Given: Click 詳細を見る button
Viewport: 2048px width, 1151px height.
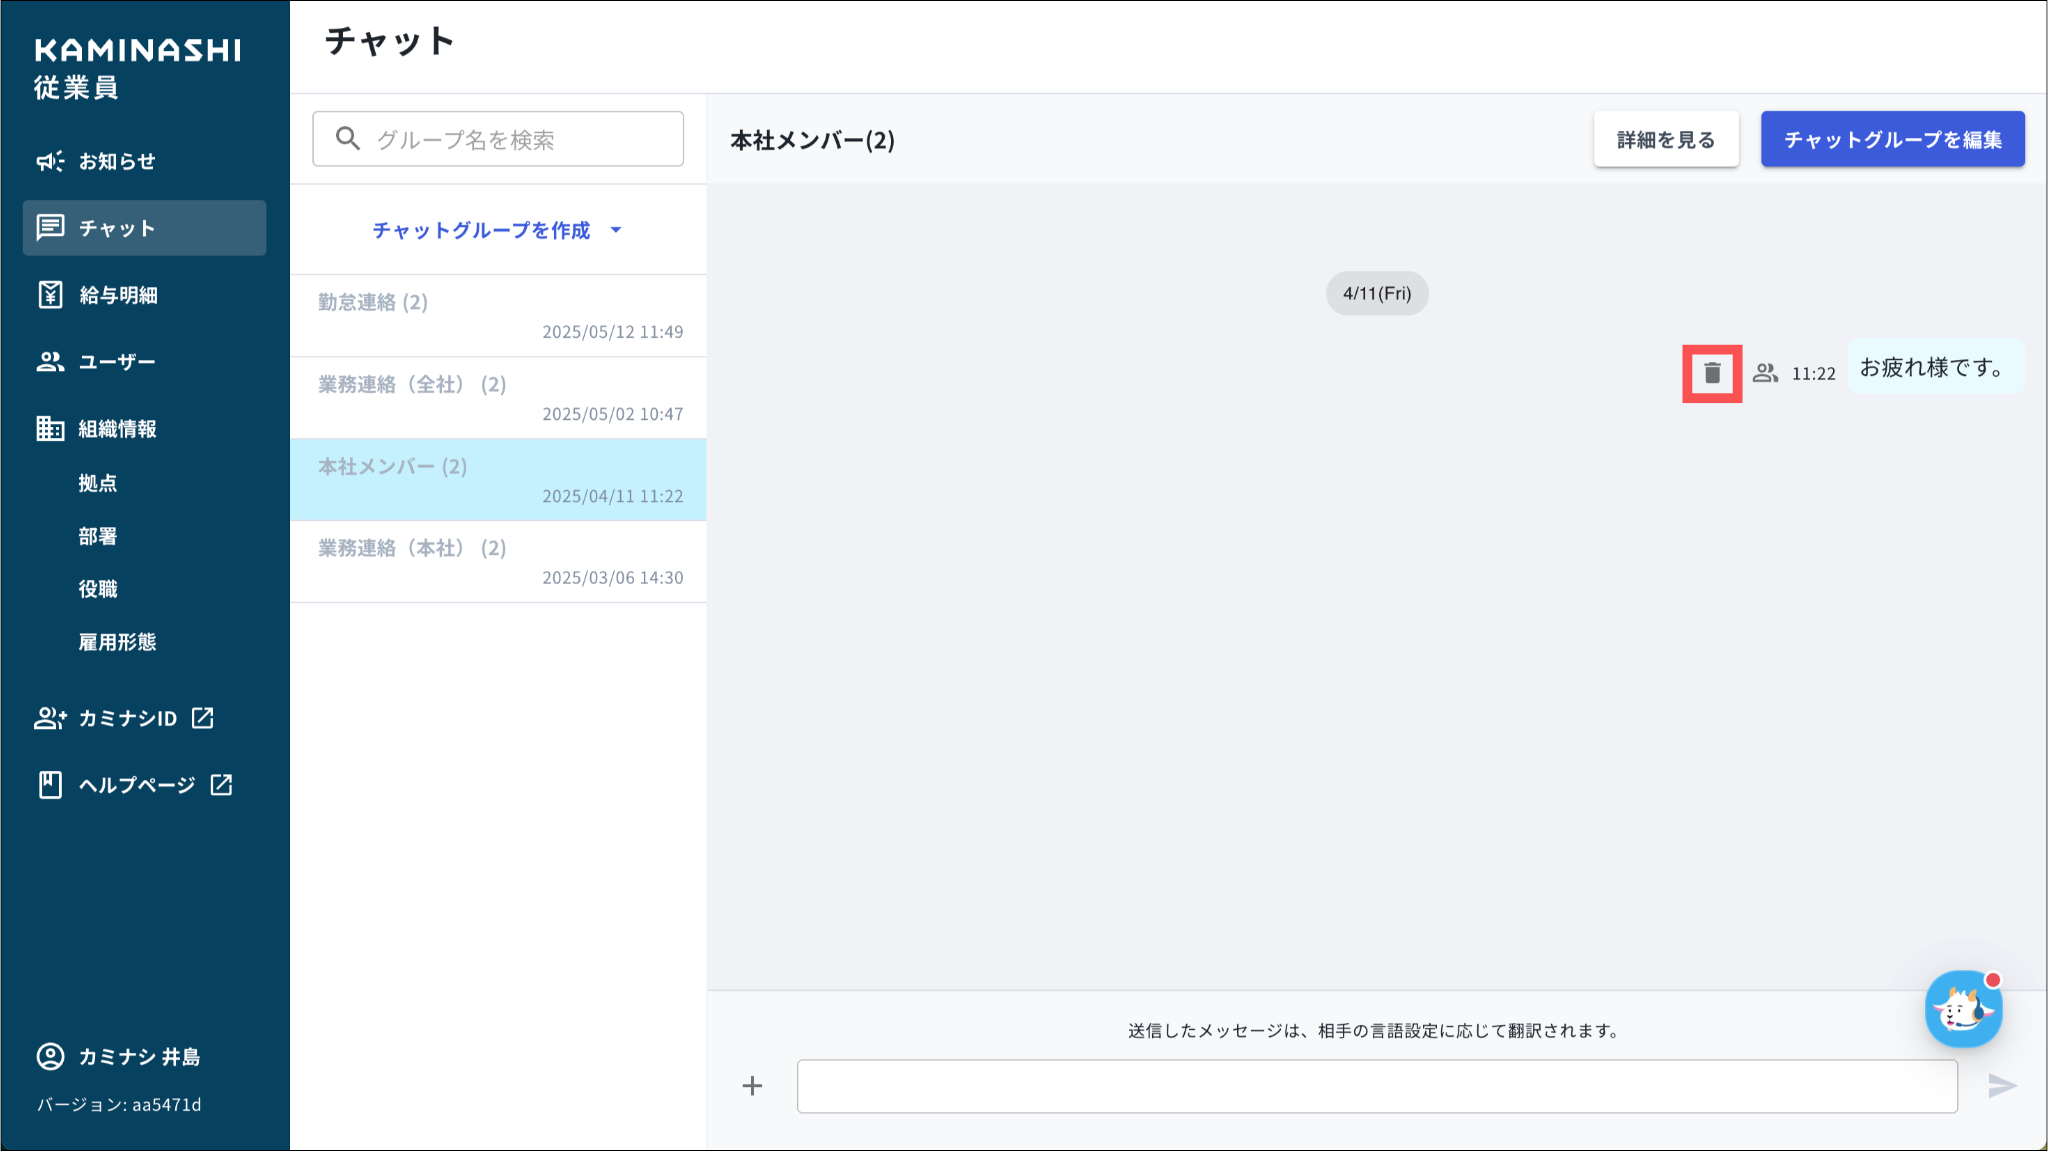Looking at the screenshot, I should (x=1665, y=139).
